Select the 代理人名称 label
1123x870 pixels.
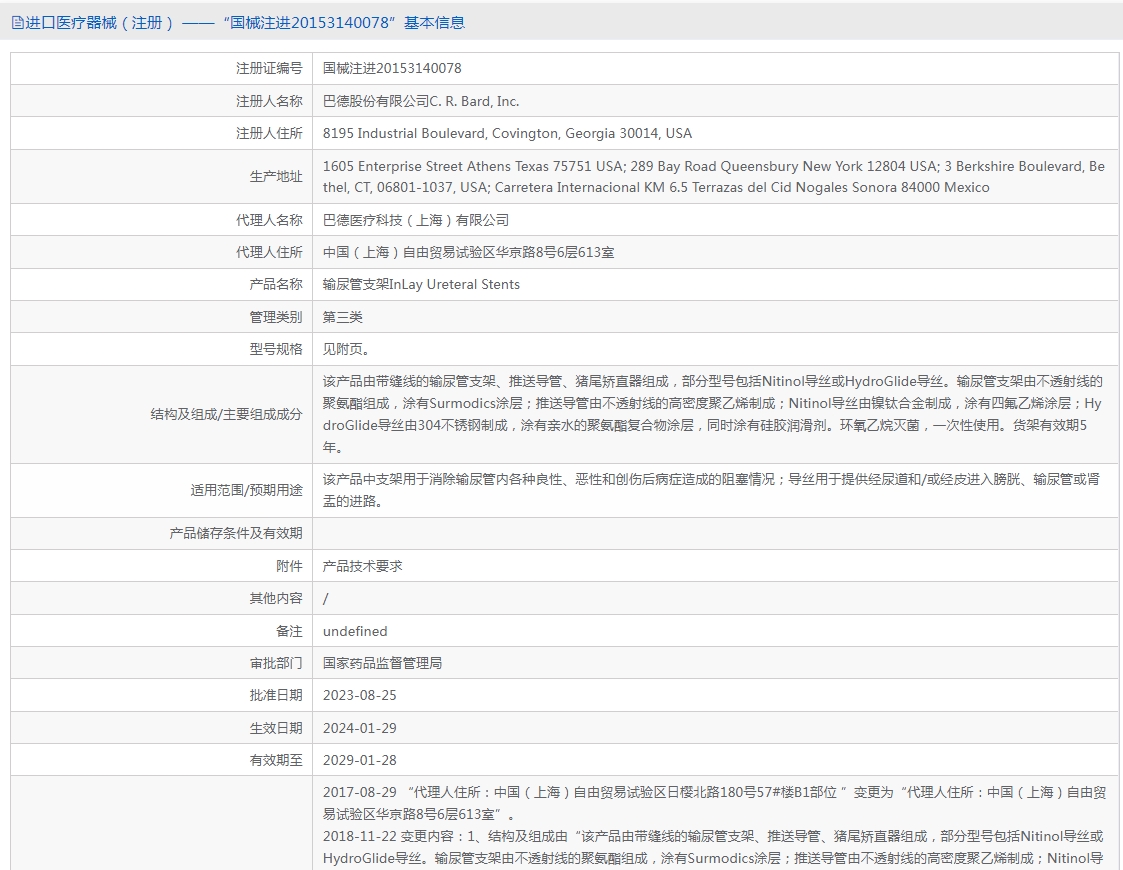coord(269,221)
